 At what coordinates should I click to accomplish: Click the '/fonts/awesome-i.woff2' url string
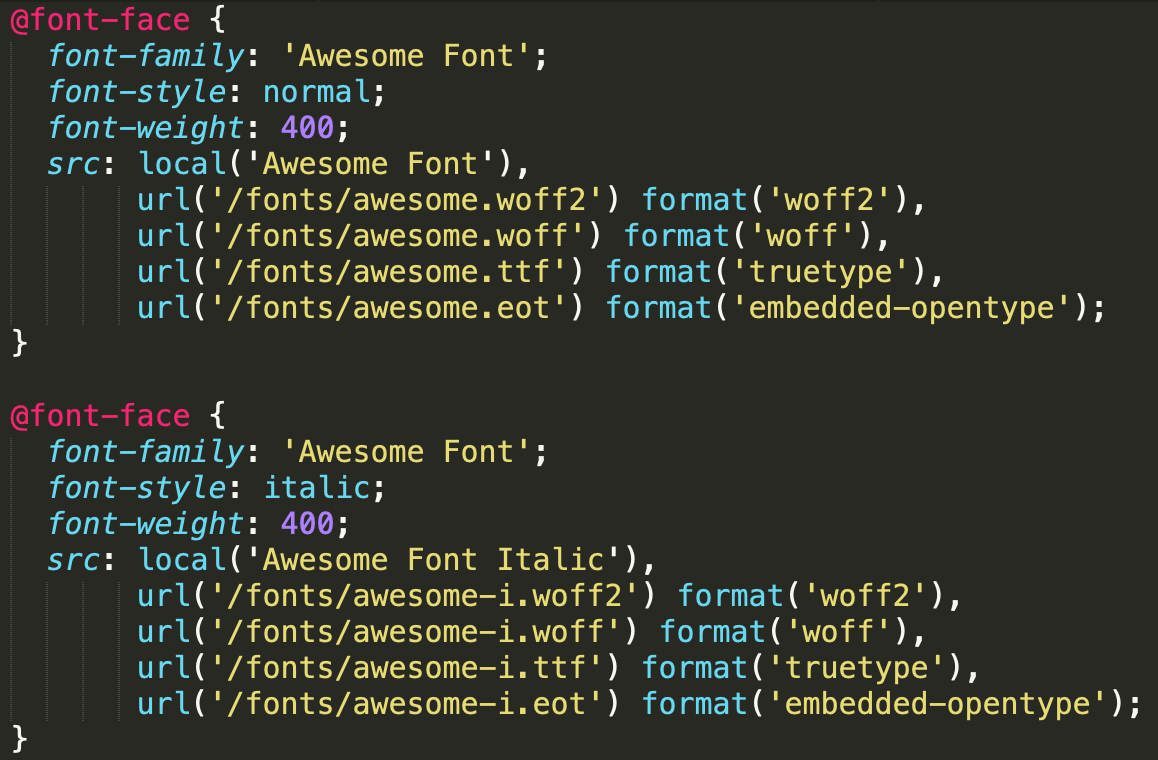coord(426,596)
